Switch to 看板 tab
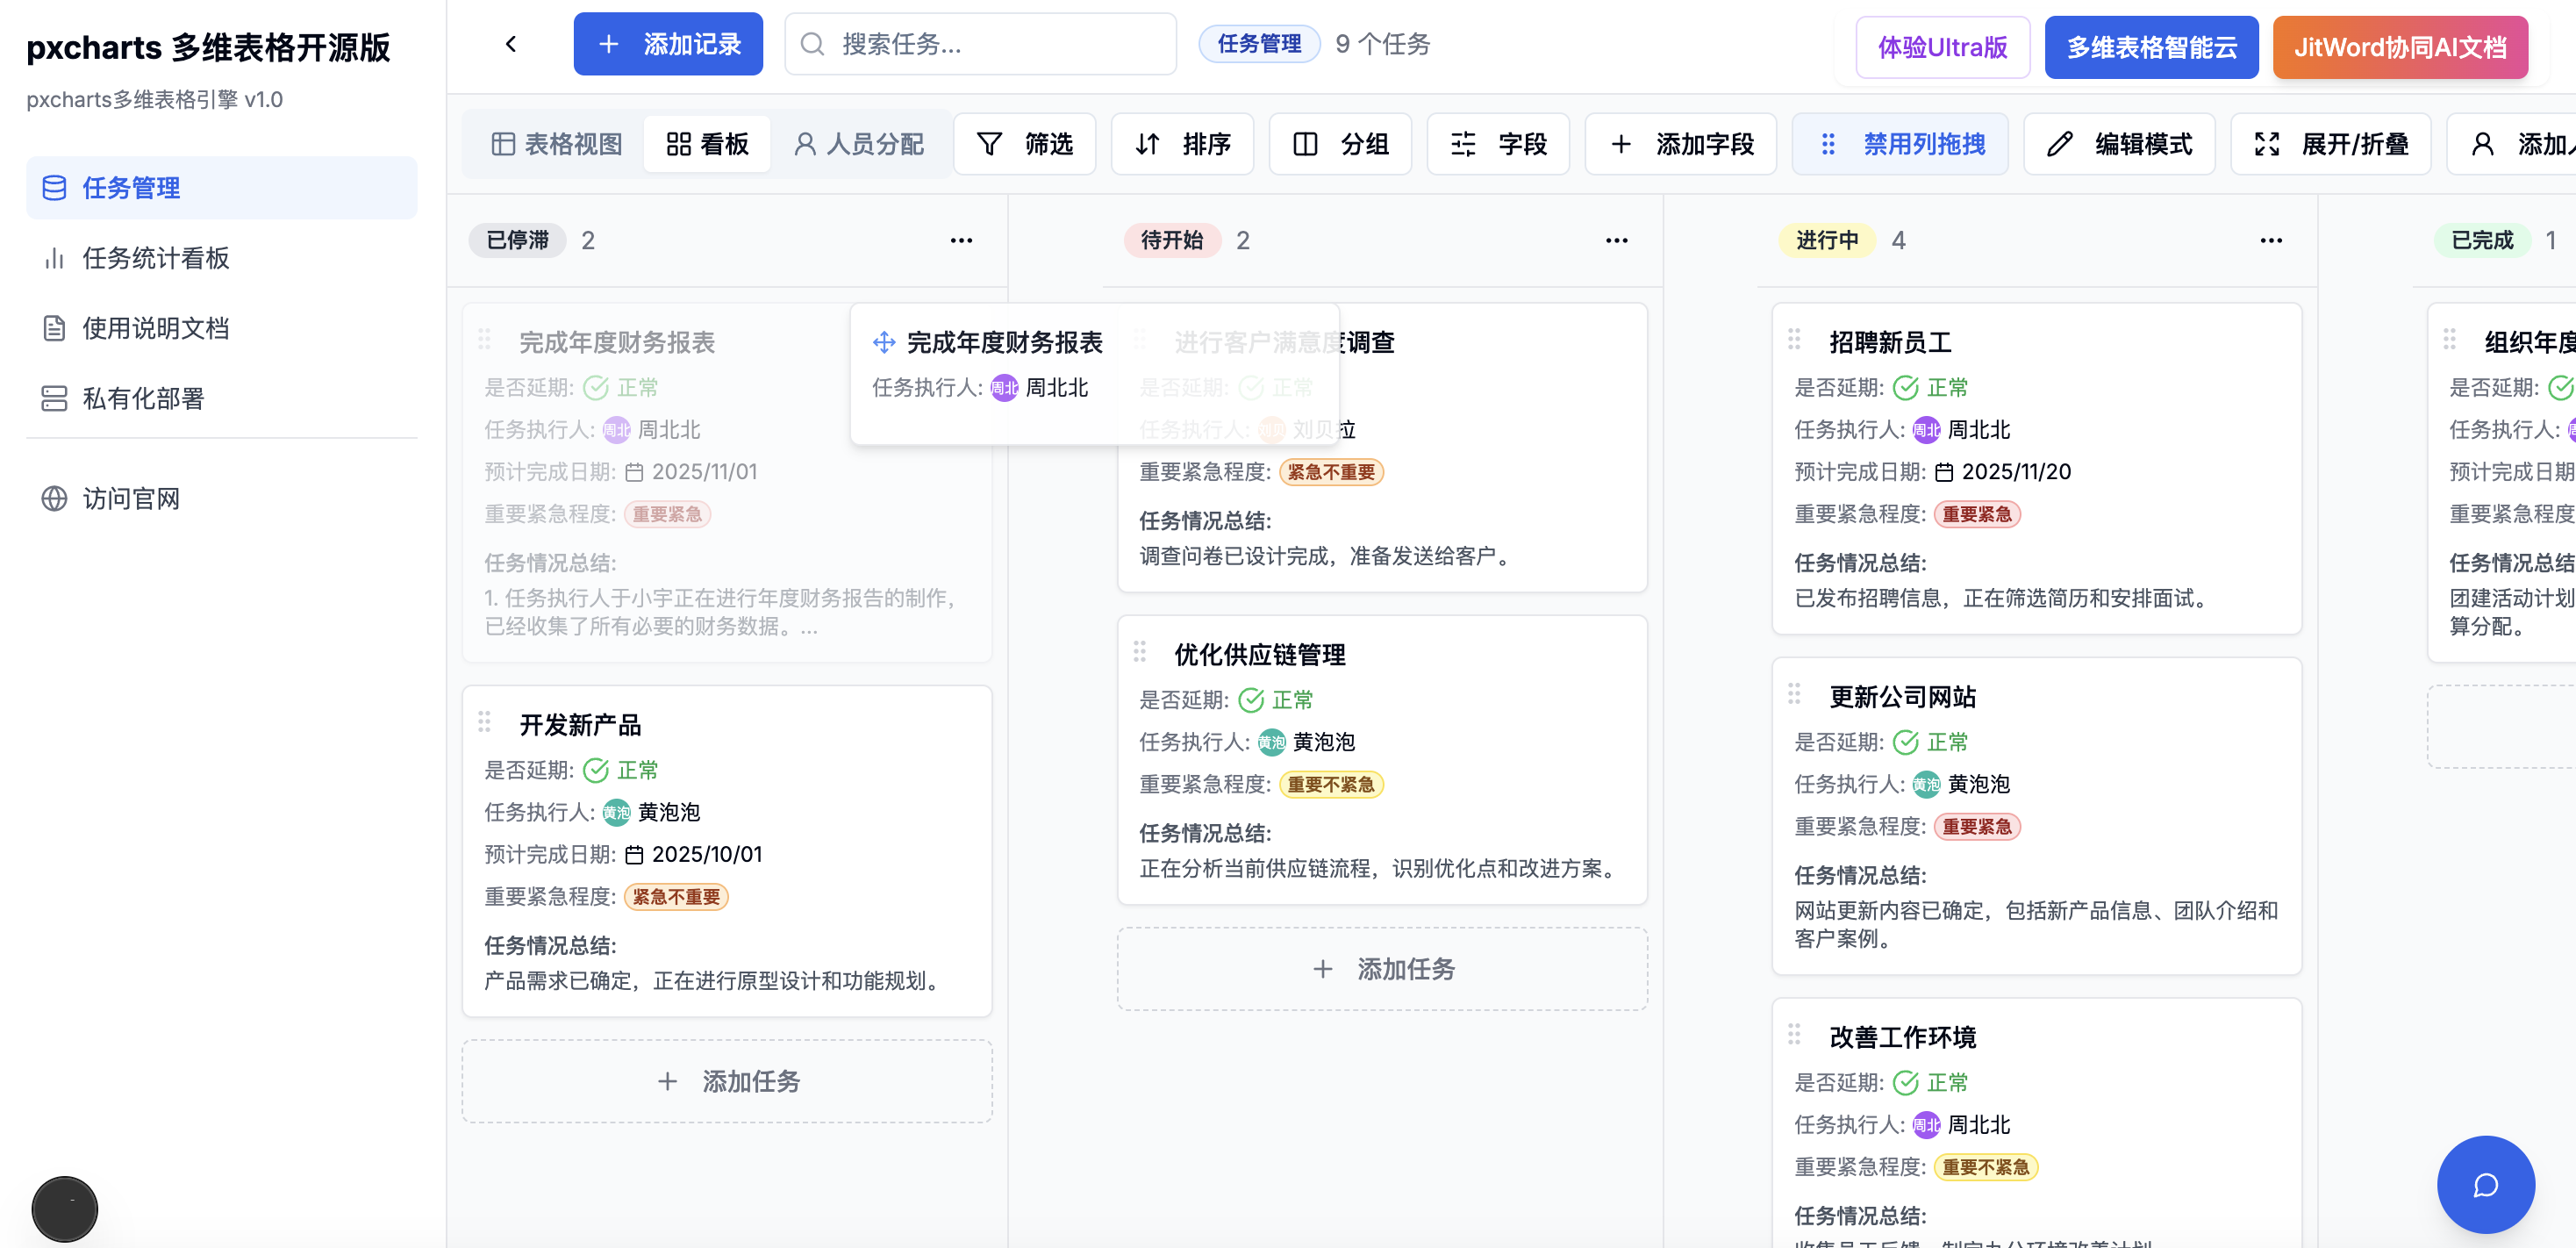 pyautogui.click(x=707, y=144)
